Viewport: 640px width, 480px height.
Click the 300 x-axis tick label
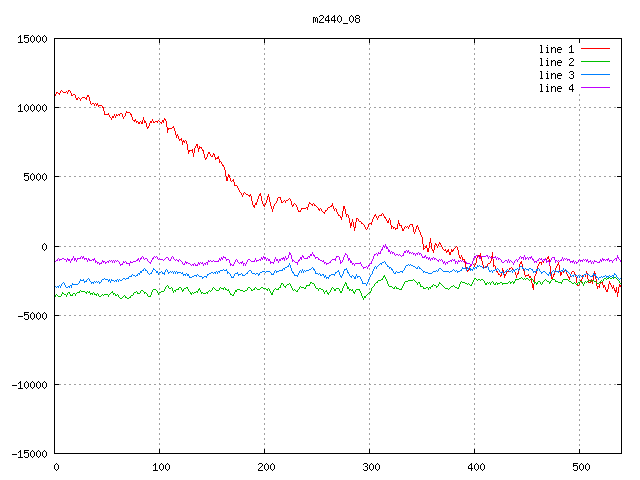tap(369, 467)
